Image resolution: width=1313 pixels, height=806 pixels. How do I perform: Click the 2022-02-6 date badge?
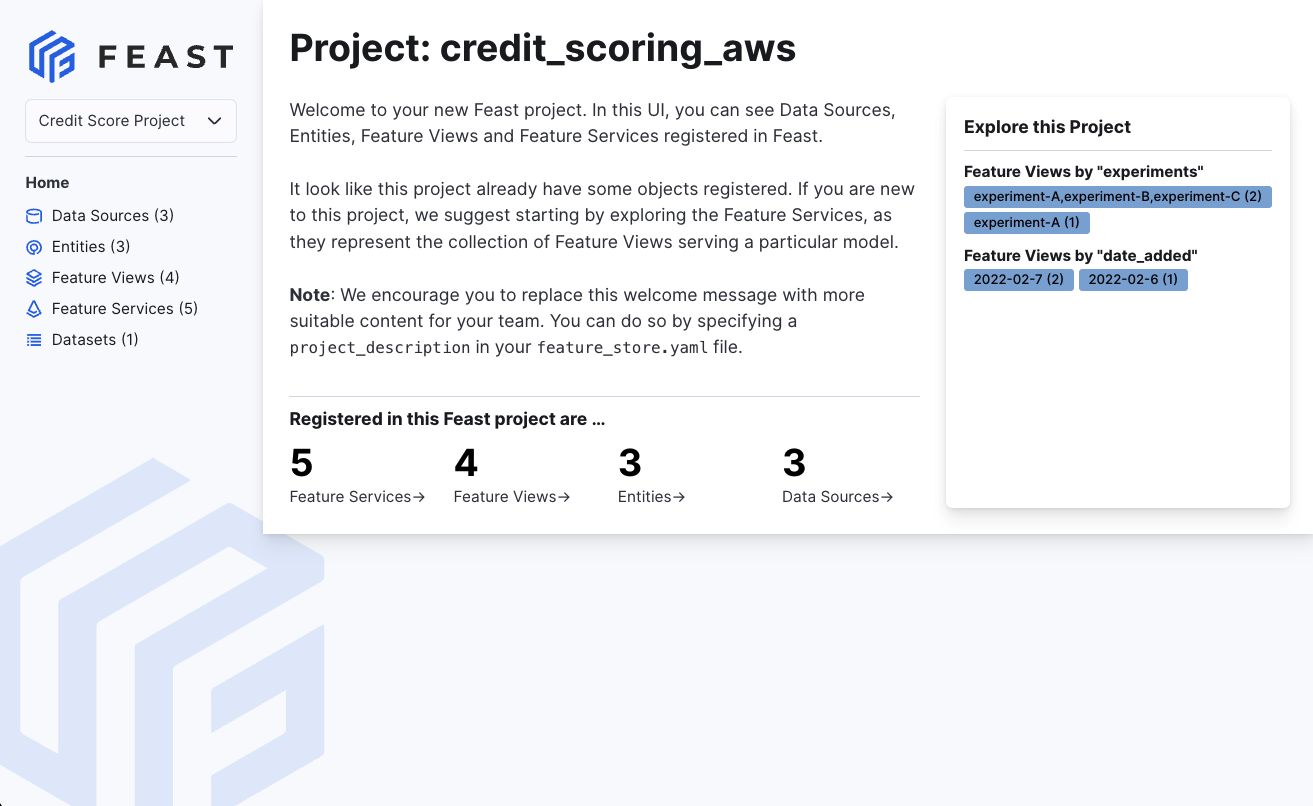1133,280
